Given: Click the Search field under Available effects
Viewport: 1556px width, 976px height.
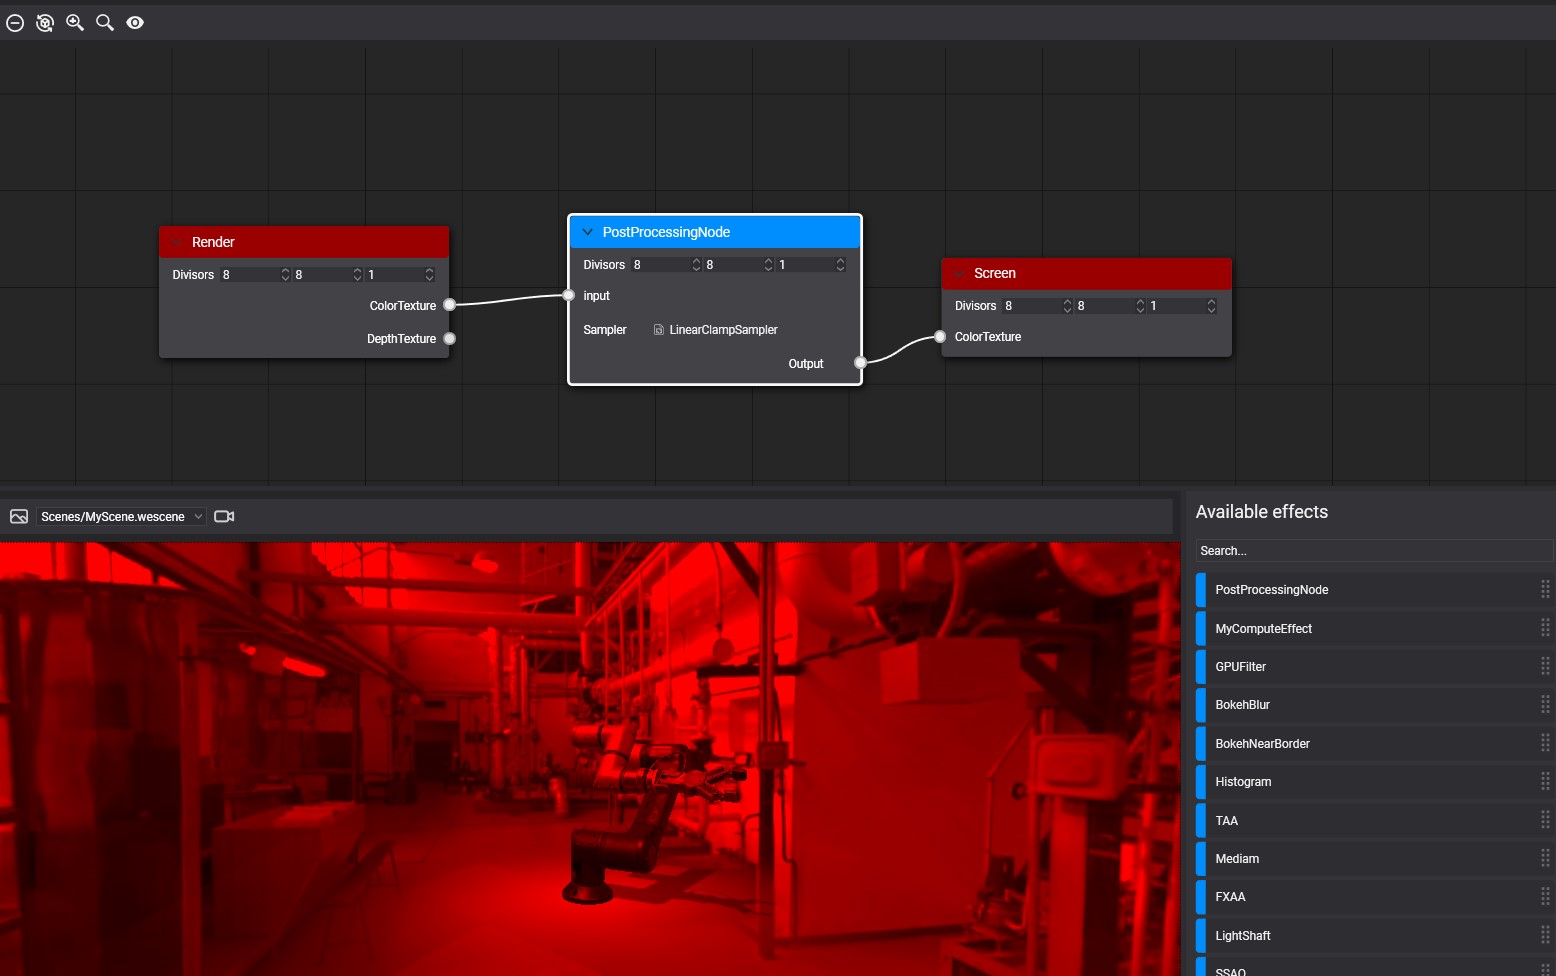Looking at the screenshot, I should 1373,551.
